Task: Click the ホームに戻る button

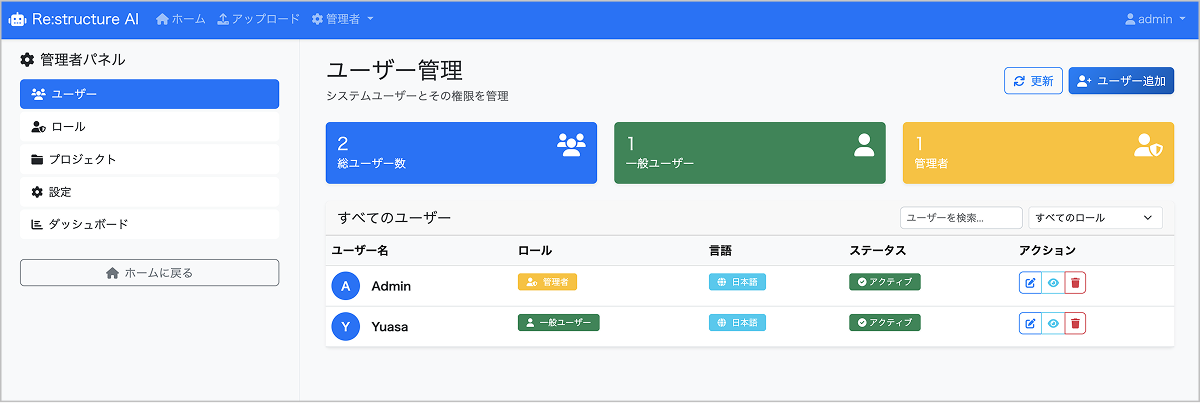Action: (149, 272)
